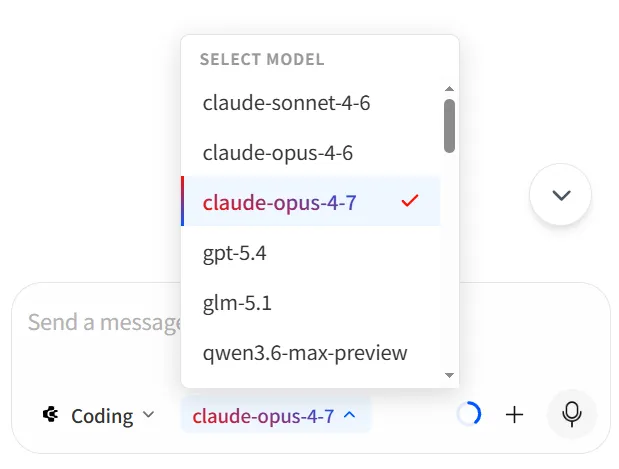The image size is (619, 469).
Task: Click the highlighted claude-opus-4-7 list entry
Action: [x=279, y=202]
